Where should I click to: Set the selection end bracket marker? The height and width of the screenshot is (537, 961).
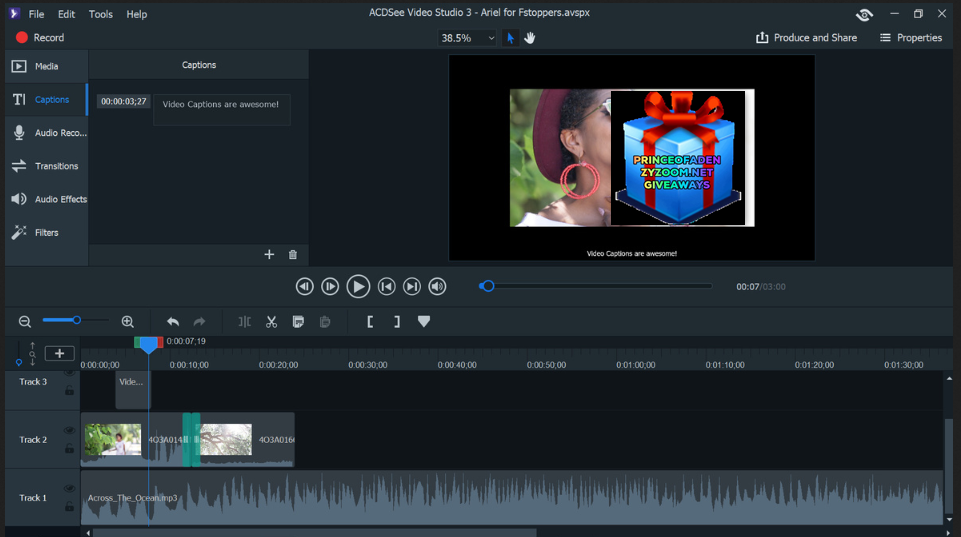pos(397,321)
